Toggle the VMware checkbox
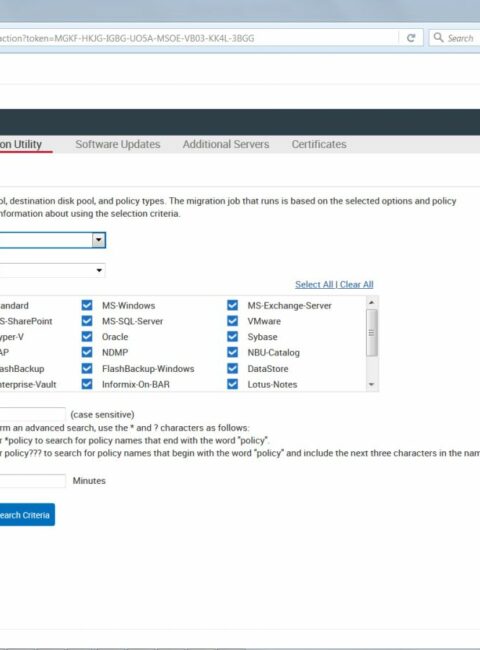The image size is (480, 650). [x=233, y=321]
